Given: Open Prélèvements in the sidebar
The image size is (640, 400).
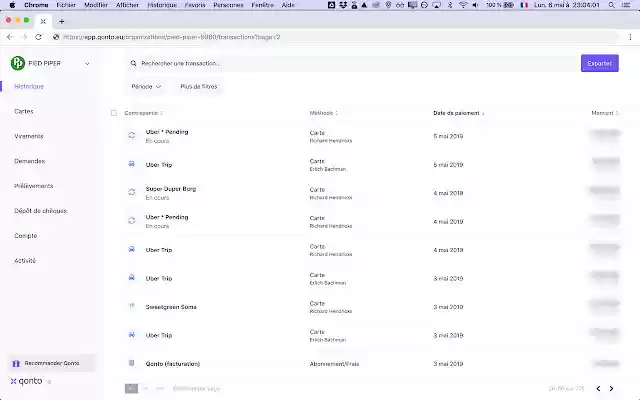Looking at the screenshot, I should point(33,186).
